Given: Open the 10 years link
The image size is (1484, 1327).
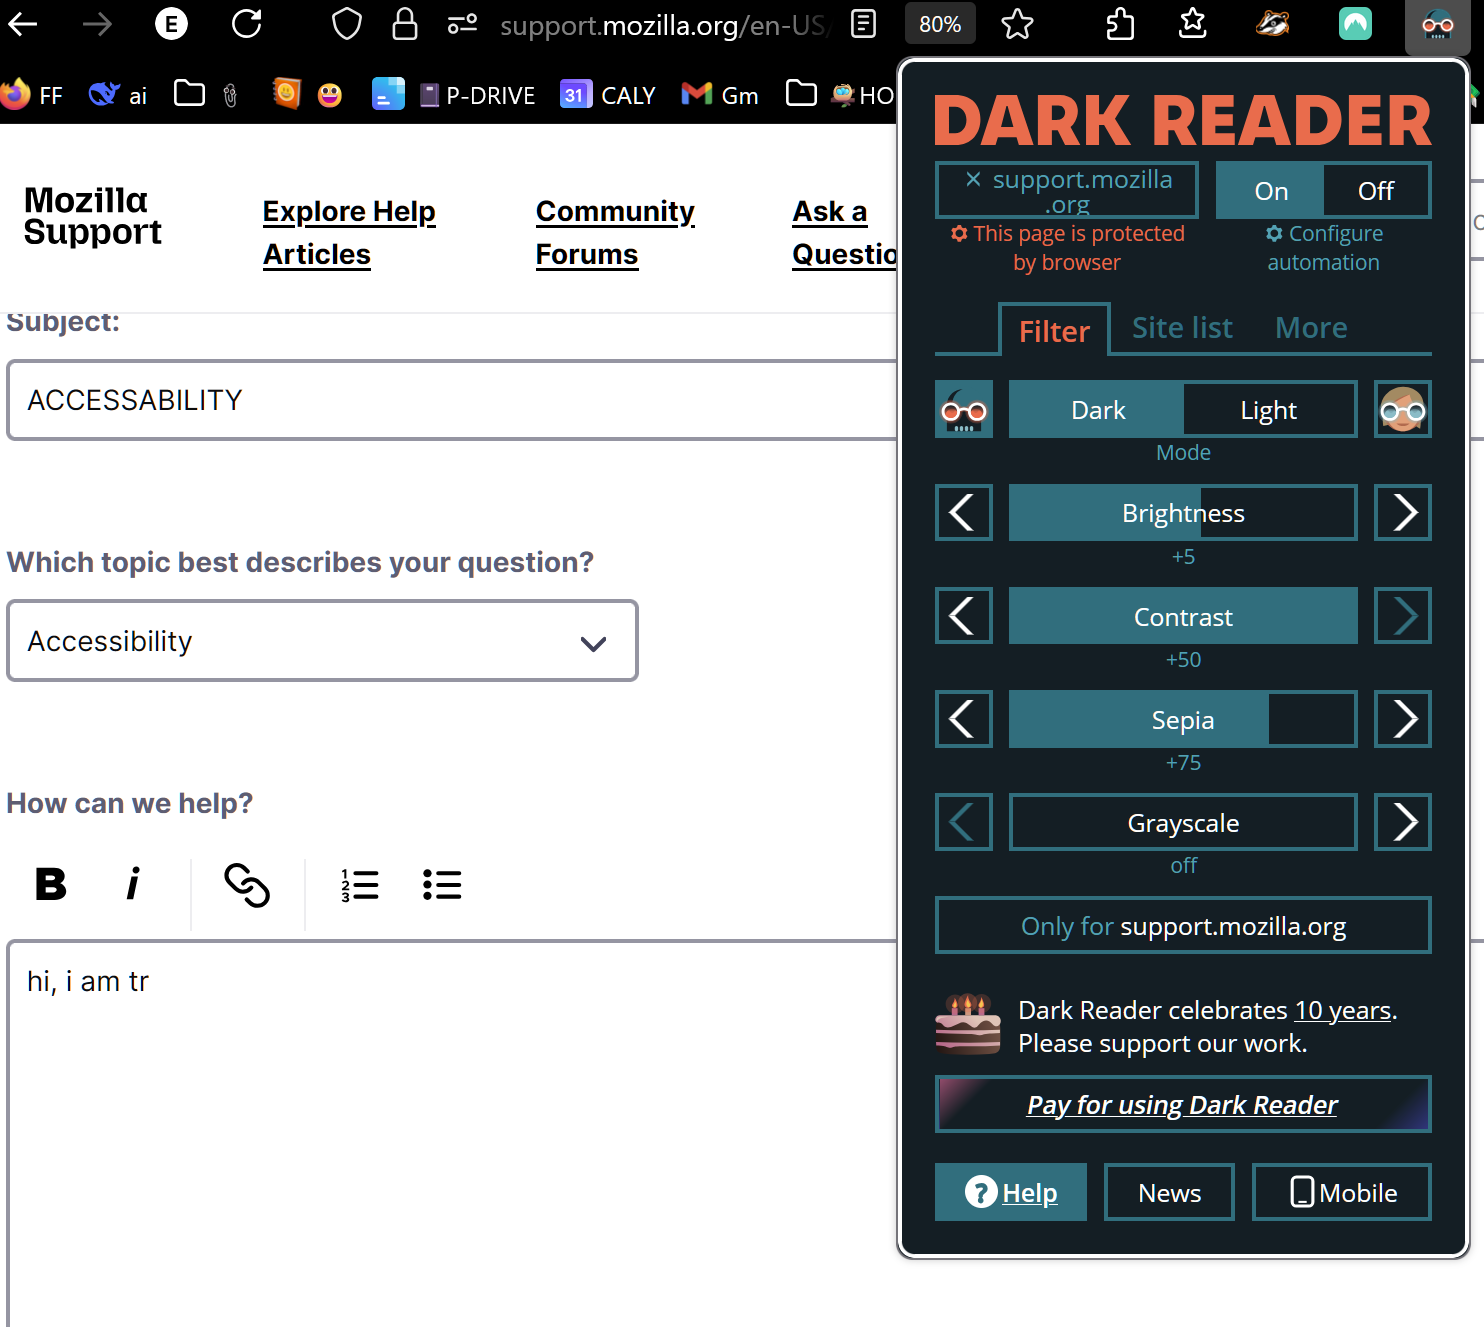Looking at the screenshot, I should click(1343, 1010).
